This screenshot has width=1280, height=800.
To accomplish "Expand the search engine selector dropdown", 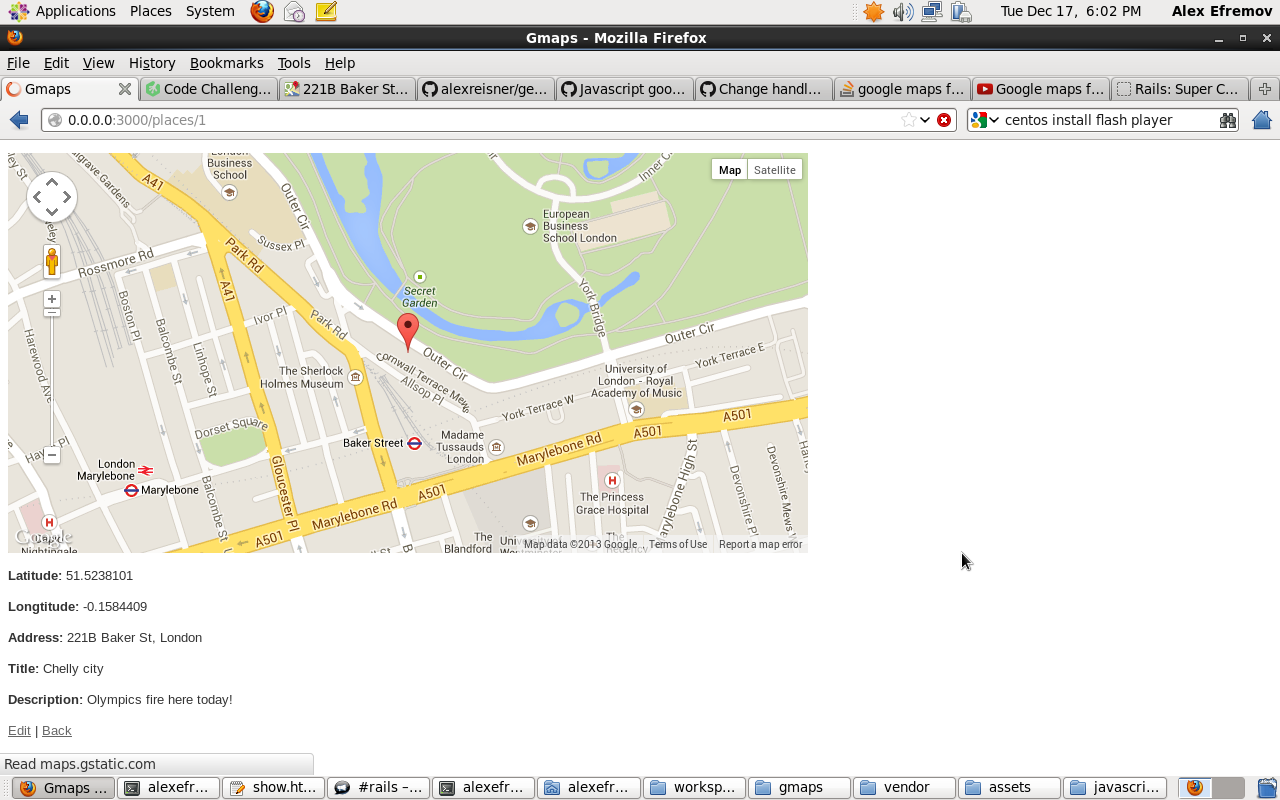I will (x=985, y=120).
